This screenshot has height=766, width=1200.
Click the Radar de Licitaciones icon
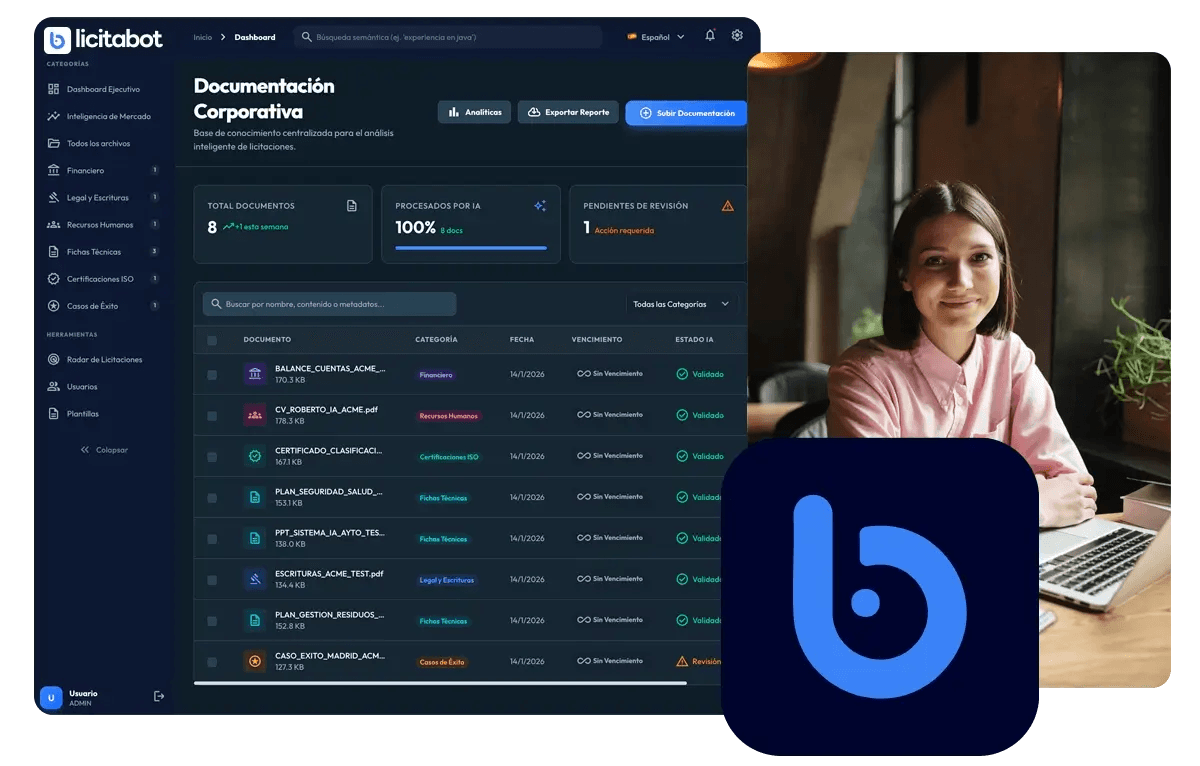click(54, 359)
